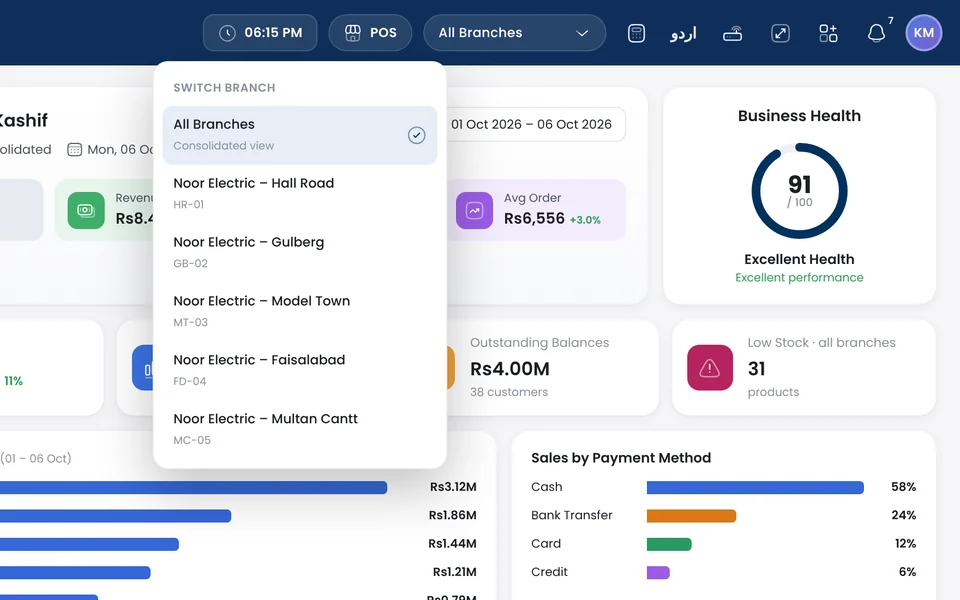Launch the POS screen button
This screenshot has width=960, height=600.
(x=370, y=33)
